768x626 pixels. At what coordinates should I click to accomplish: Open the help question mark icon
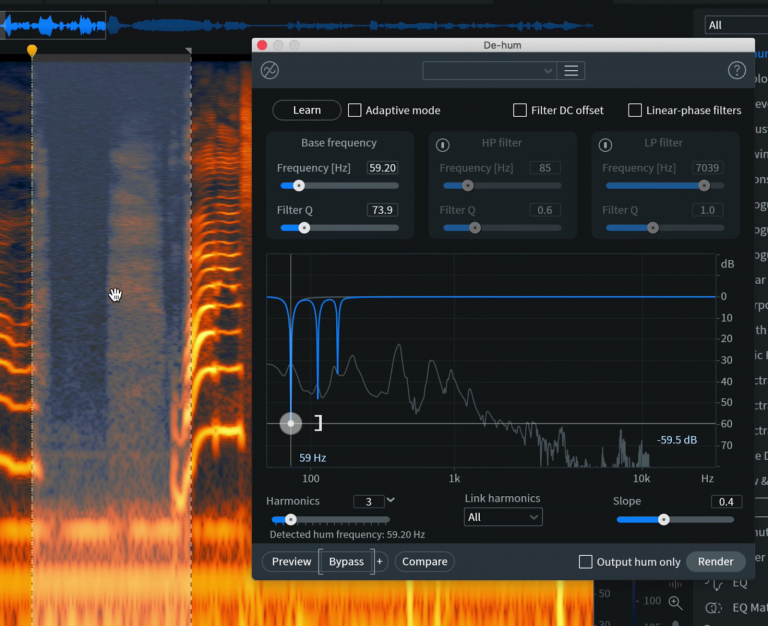737,70
